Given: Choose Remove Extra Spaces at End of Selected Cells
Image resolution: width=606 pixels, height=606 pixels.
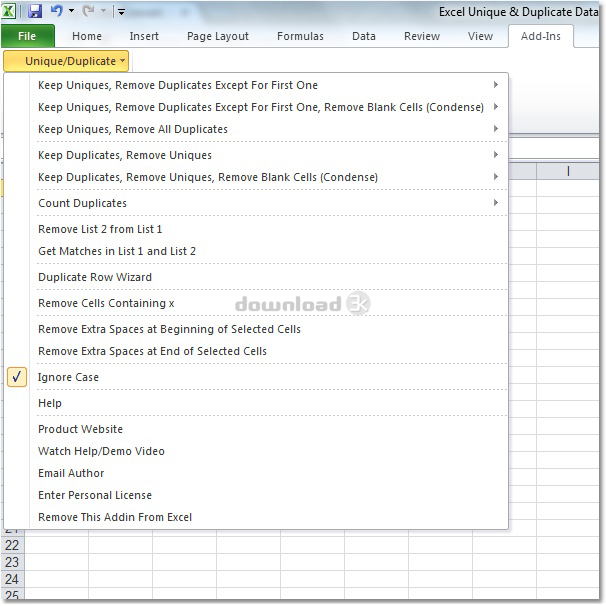Looking at the screenshot, I should click(x=152, y=351).
